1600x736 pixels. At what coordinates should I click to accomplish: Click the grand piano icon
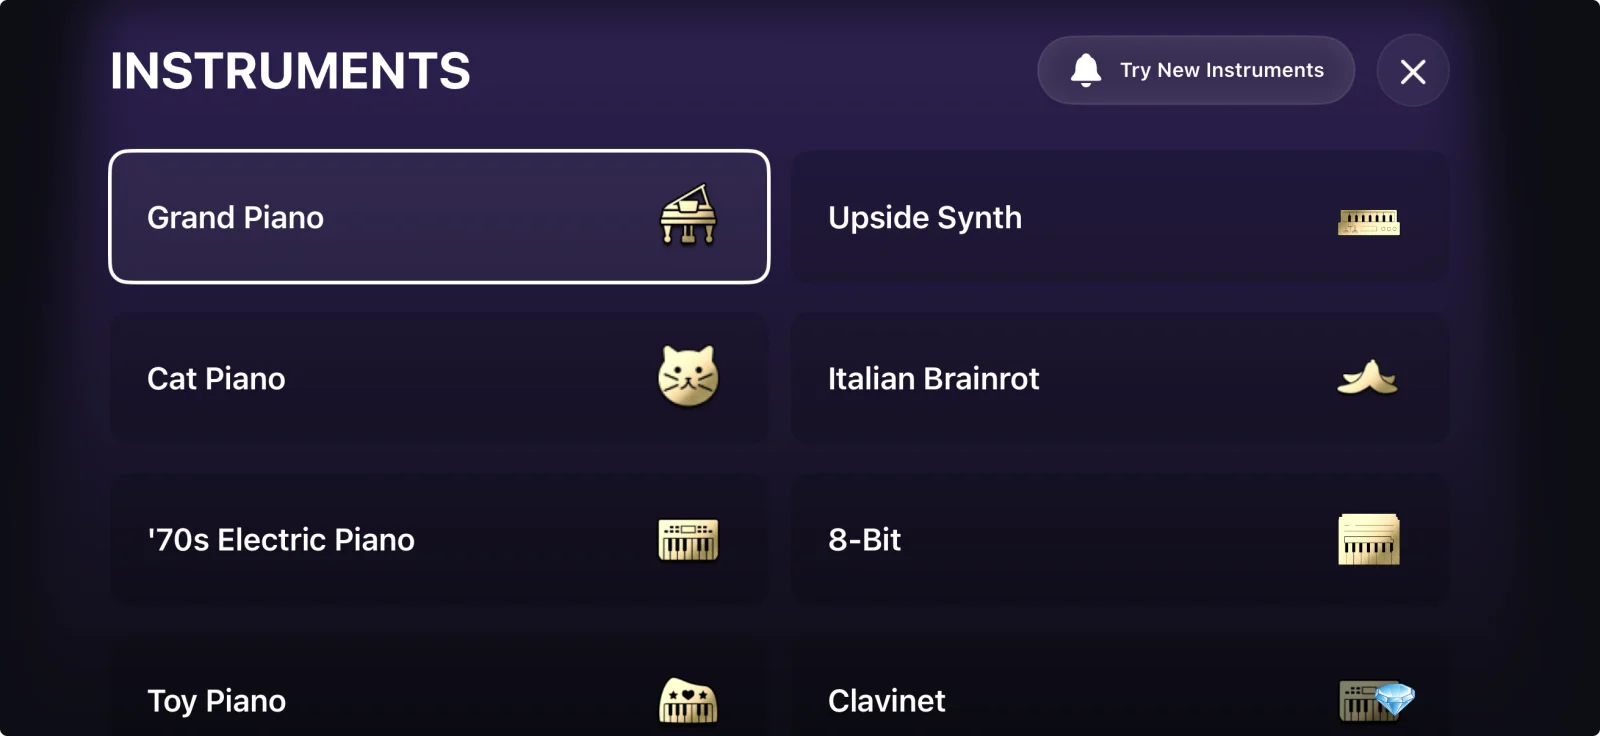[688, 215]
